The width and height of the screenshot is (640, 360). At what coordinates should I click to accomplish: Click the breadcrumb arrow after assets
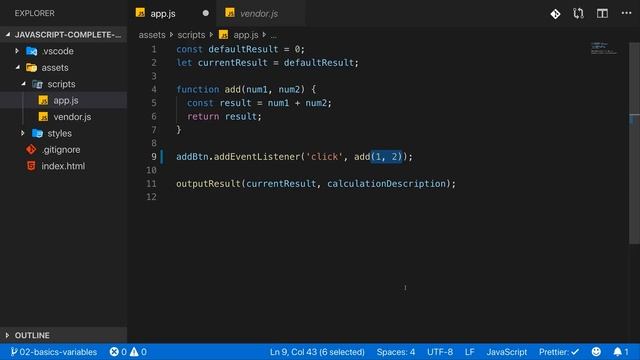pos(171,35)
